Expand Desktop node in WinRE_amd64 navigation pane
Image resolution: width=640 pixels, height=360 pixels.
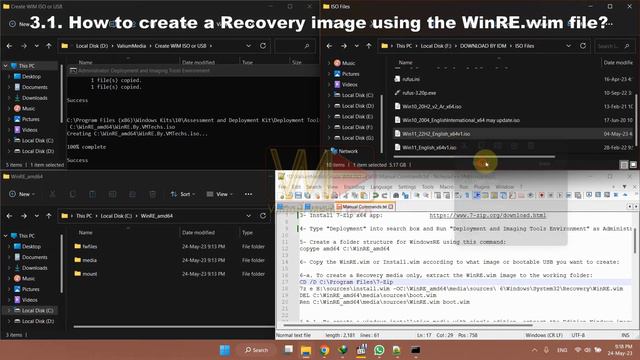click(x=9, y=247)
